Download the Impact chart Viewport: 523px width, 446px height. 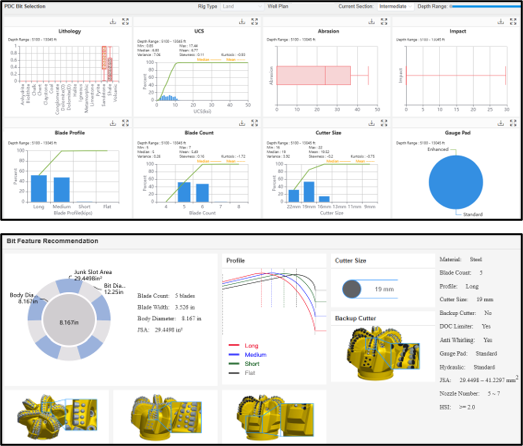[501, 22]
